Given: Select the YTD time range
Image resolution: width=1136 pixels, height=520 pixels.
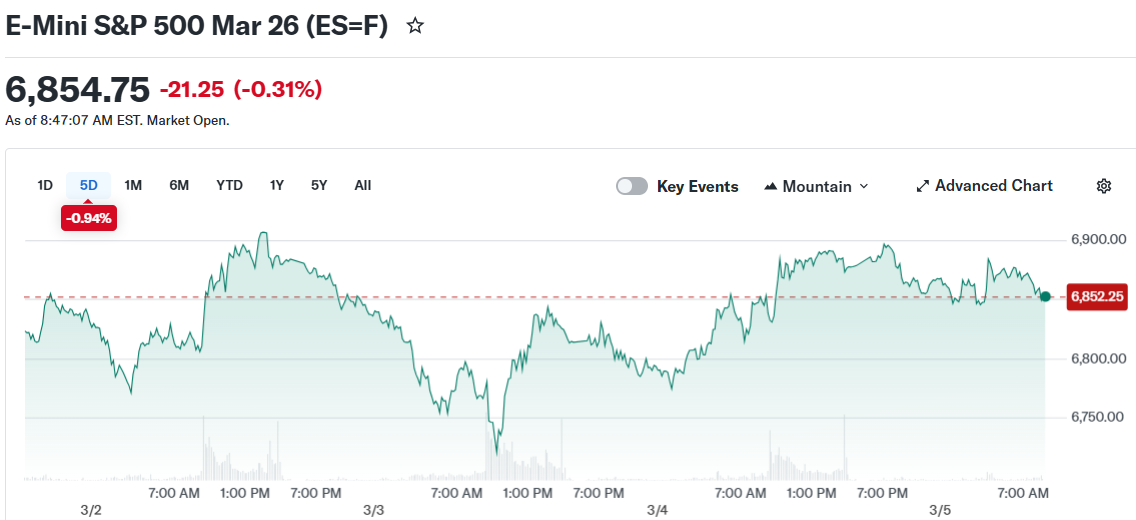Looking at the screenshot, I should click(x=229, y=185).
